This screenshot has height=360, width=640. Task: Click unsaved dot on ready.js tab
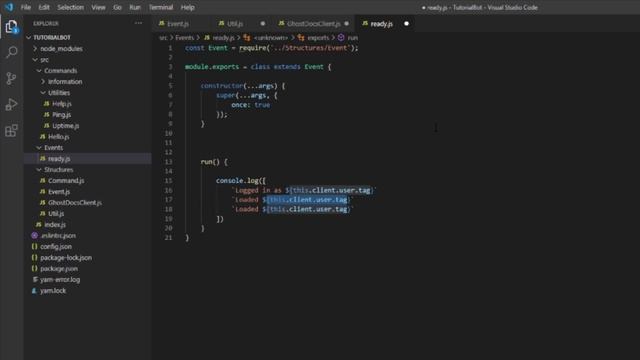(x=406, y=24)
